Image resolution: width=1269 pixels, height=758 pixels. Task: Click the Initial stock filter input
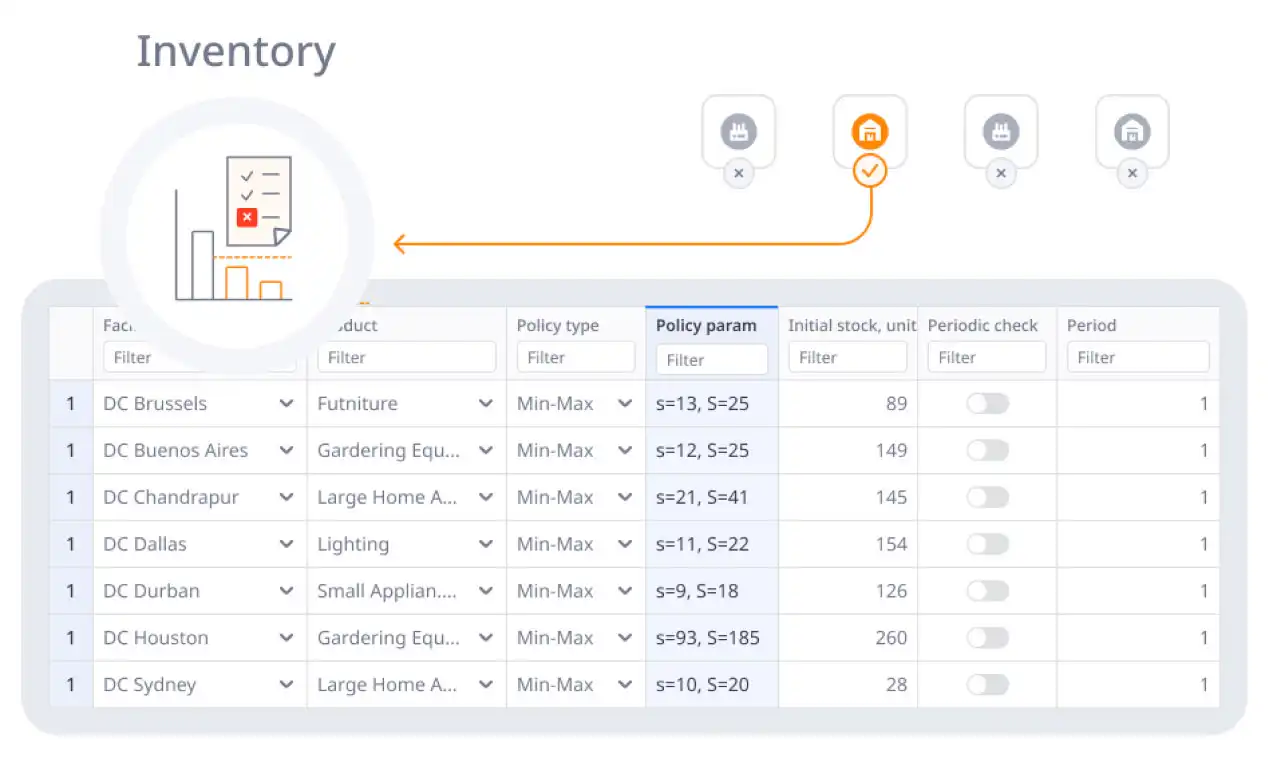847,357
